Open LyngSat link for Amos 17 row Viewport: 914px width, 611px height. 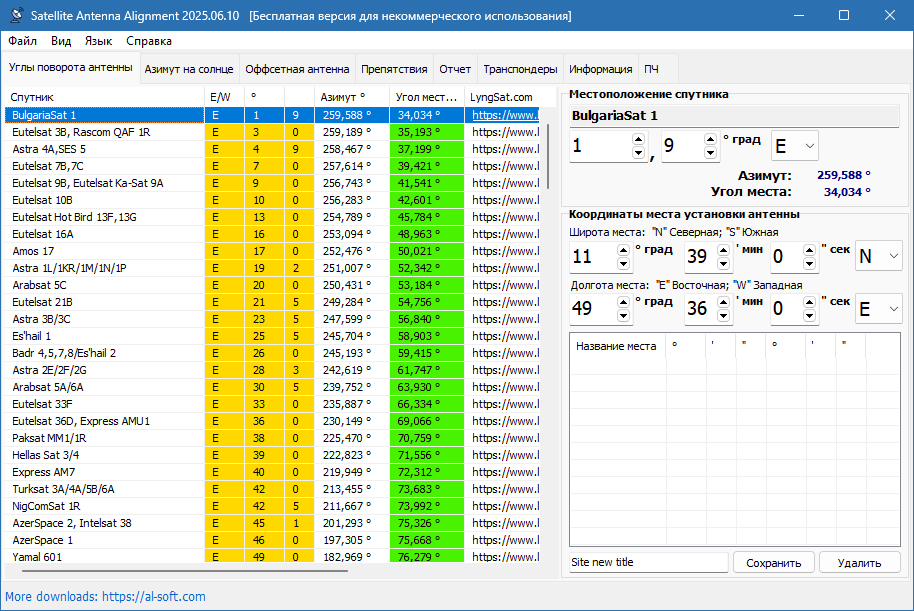tap(505, 251)
